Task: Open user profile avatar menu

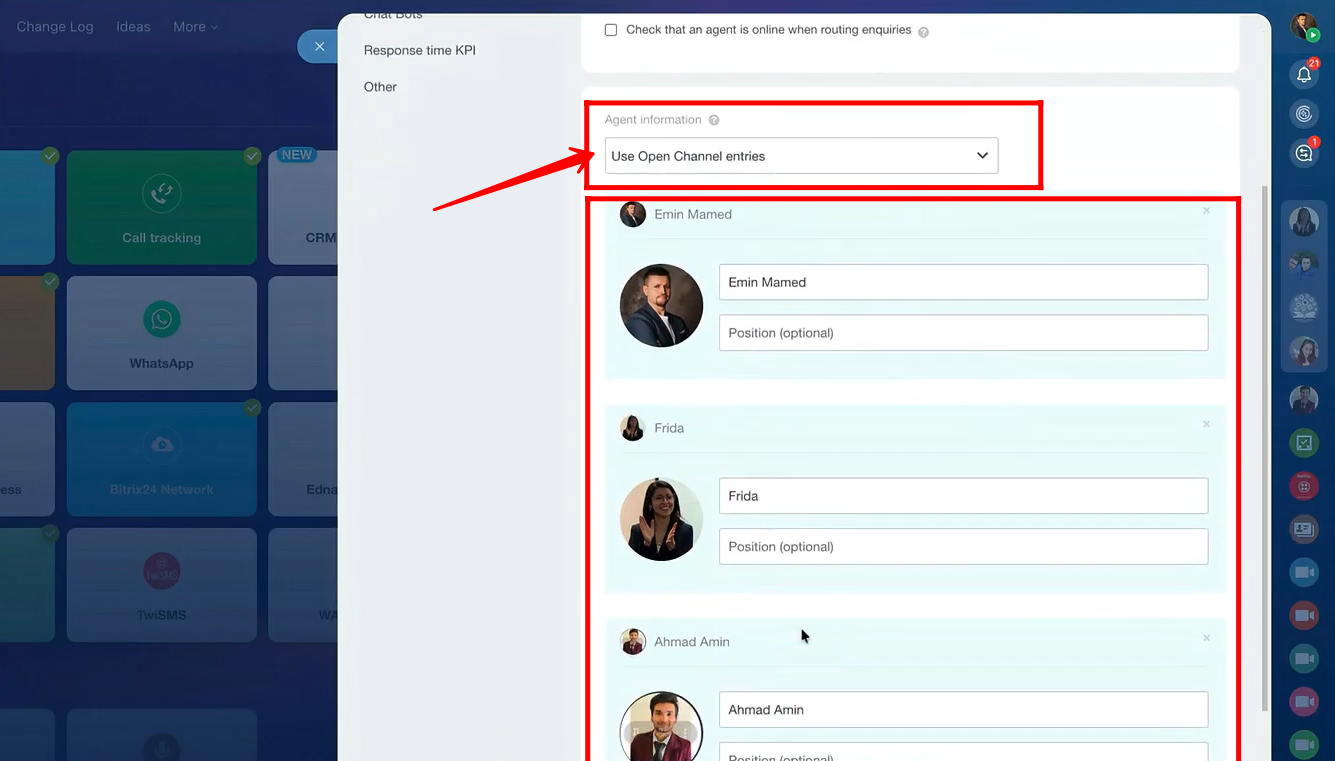Action: (x=1303, y=27)
